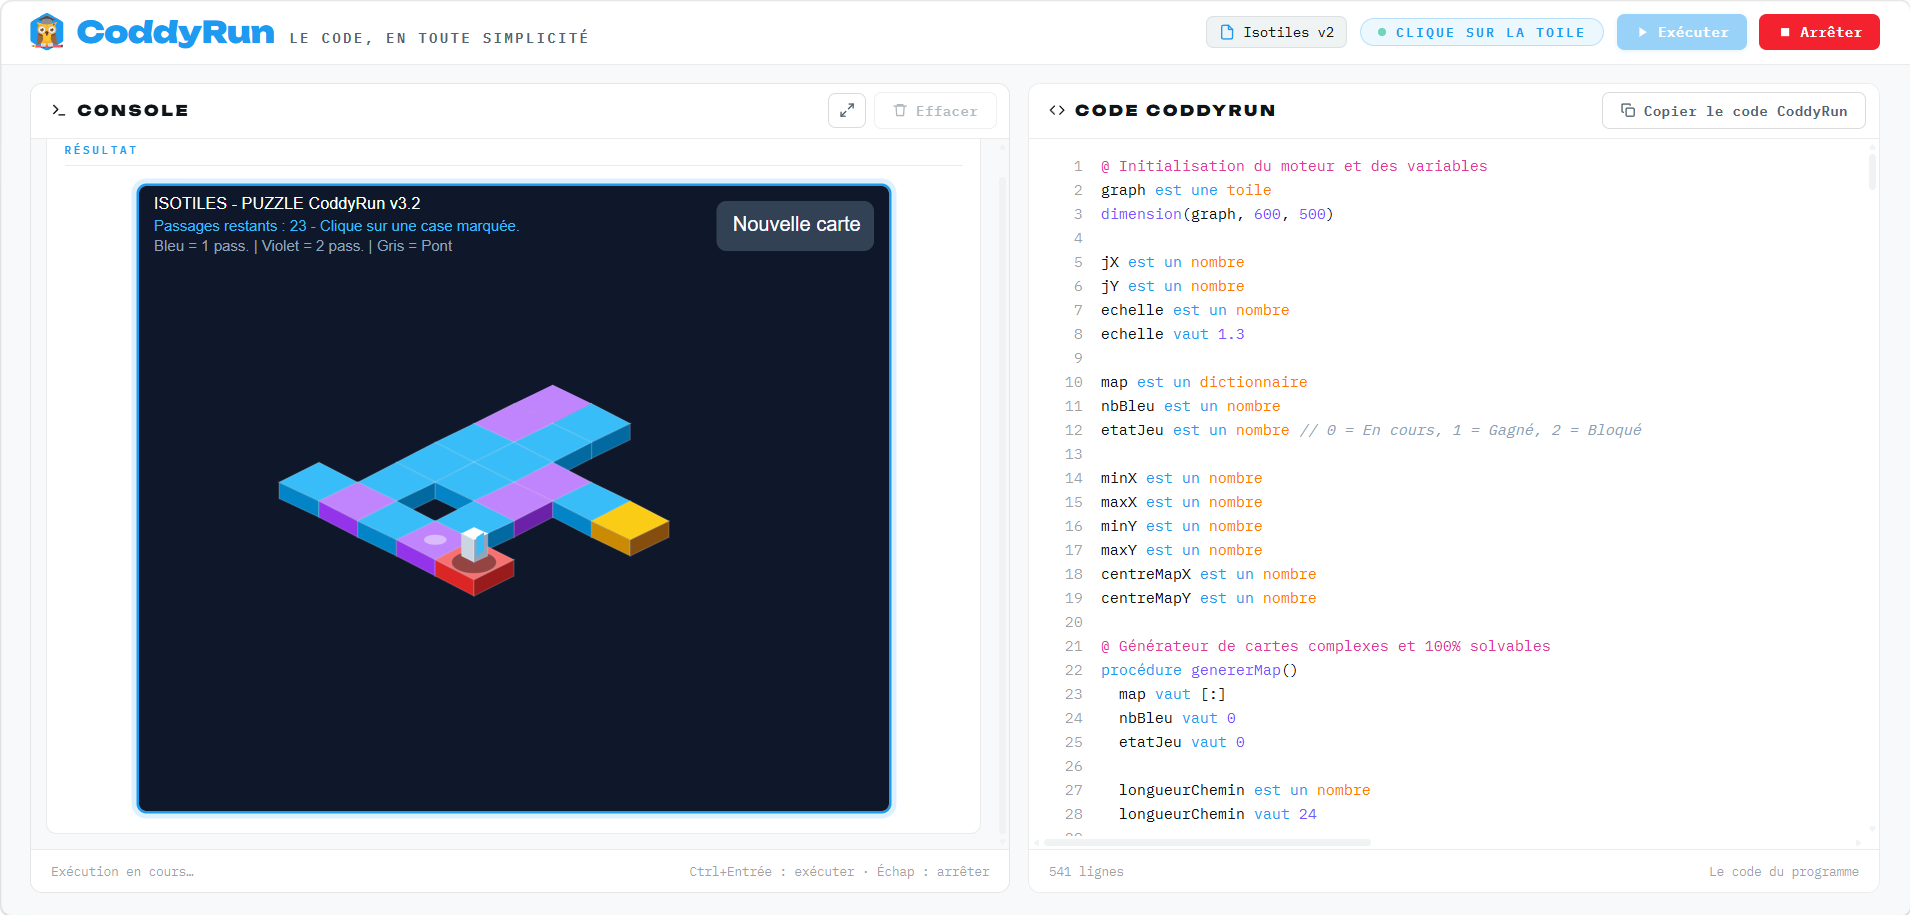Click code line 'dimension(graph, 600, 500)'
The image size is (1910, 915).
(x=1217, y=214)
